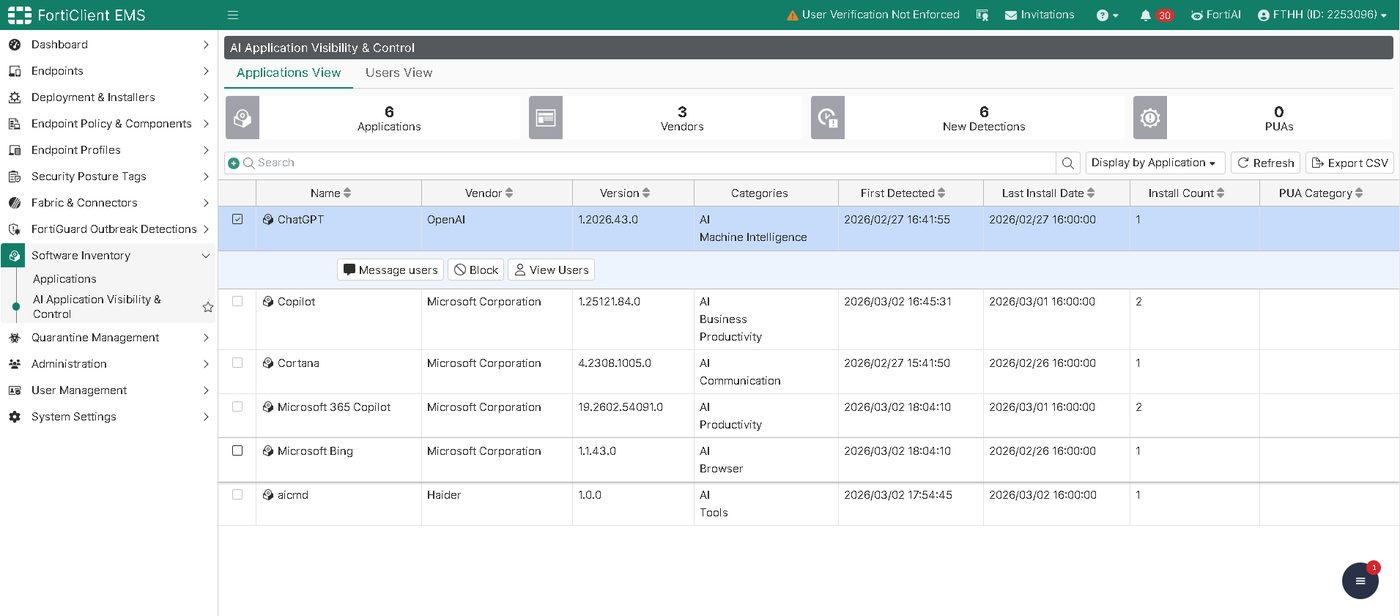
Task: Check the Microsoft 365 Copilot checkbox
Action: click(237, 407)
